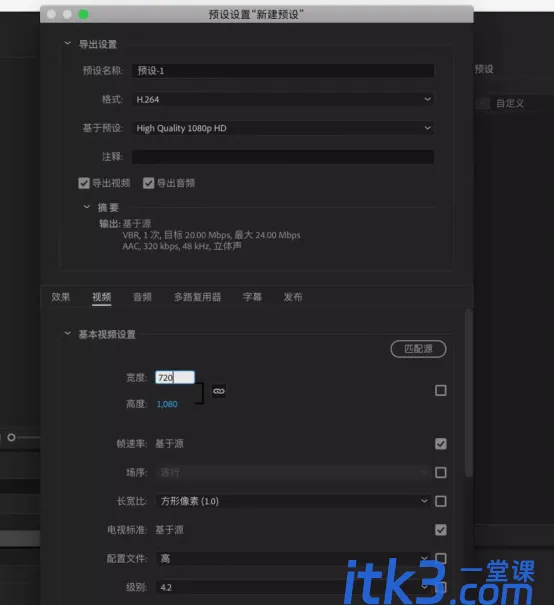Click 自定义 in the background panel
Screen dimensions: 555x606
[x=510, y=104]
